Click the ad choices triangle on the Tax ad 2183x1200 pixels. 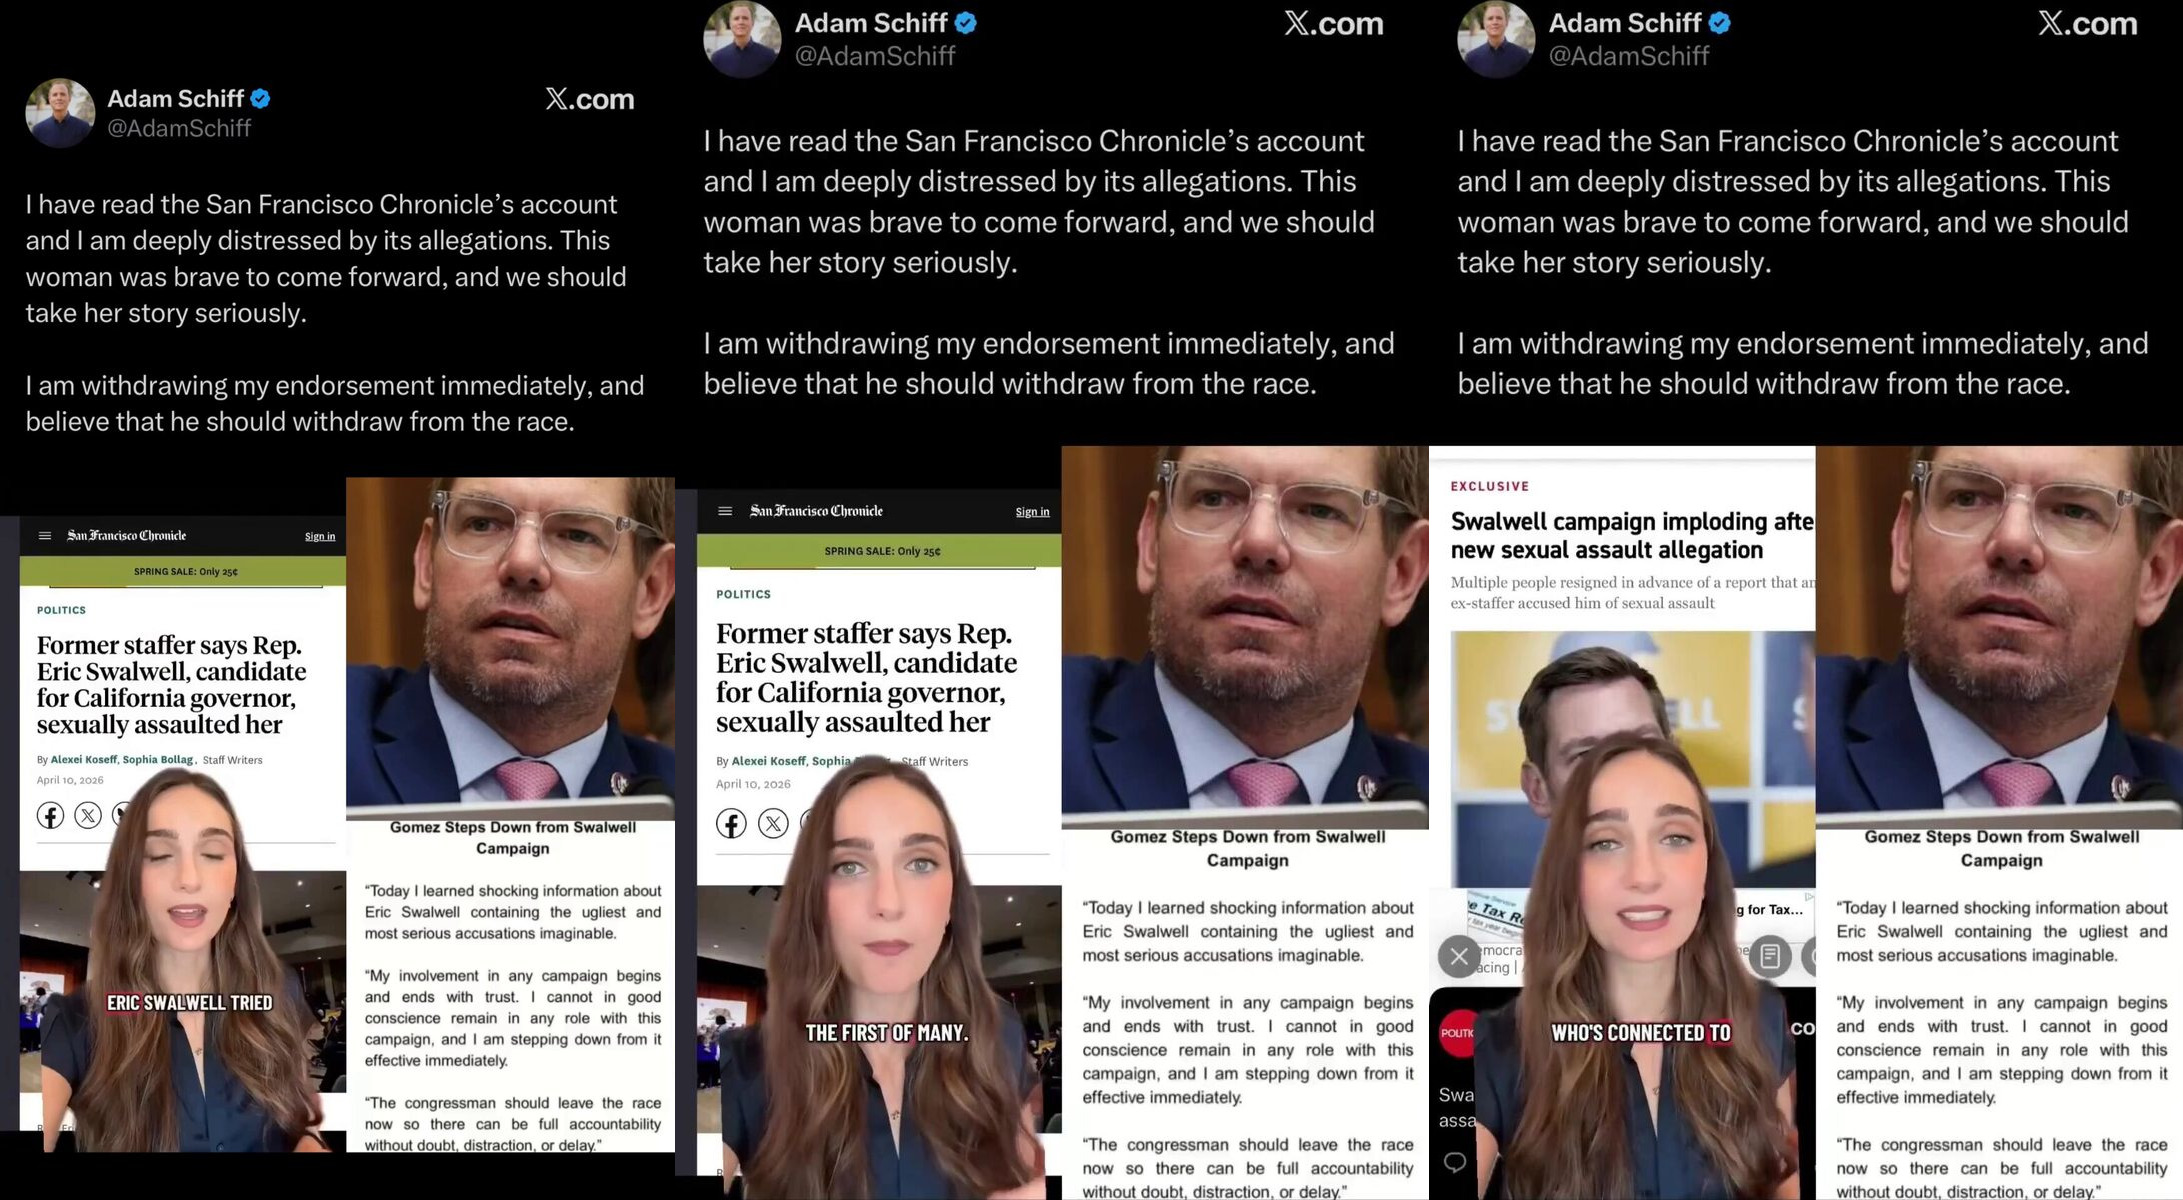1809,897
